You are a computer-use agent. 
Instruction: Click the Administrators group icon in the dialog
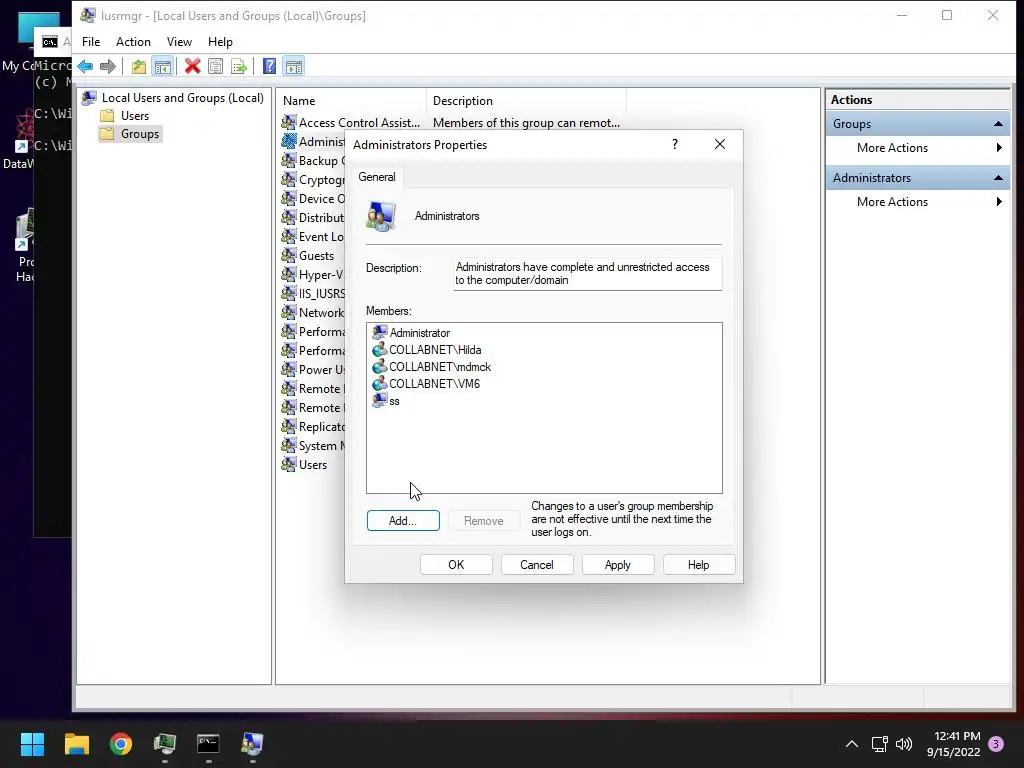pos(381,216)
